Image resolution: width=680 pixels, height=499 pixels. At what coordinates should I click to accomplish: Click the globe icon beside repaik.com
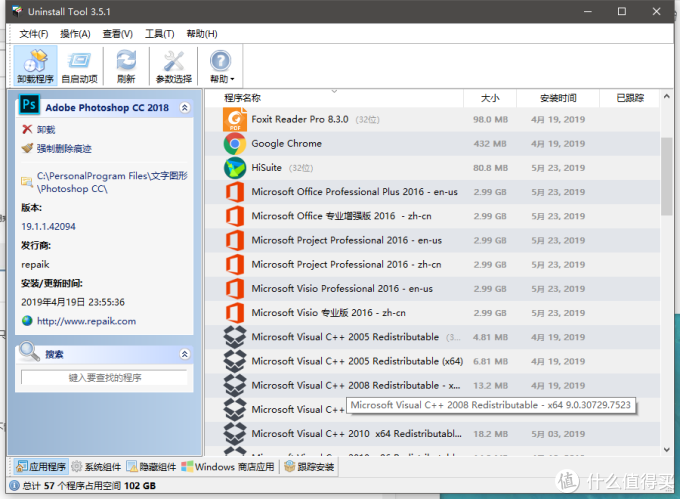[27, 321]
